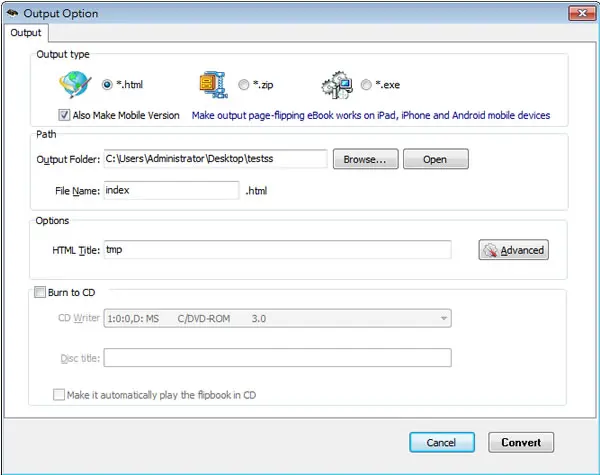
Task: Toggle Also Make Mobile Version checkbox
Action: [64, 115]
